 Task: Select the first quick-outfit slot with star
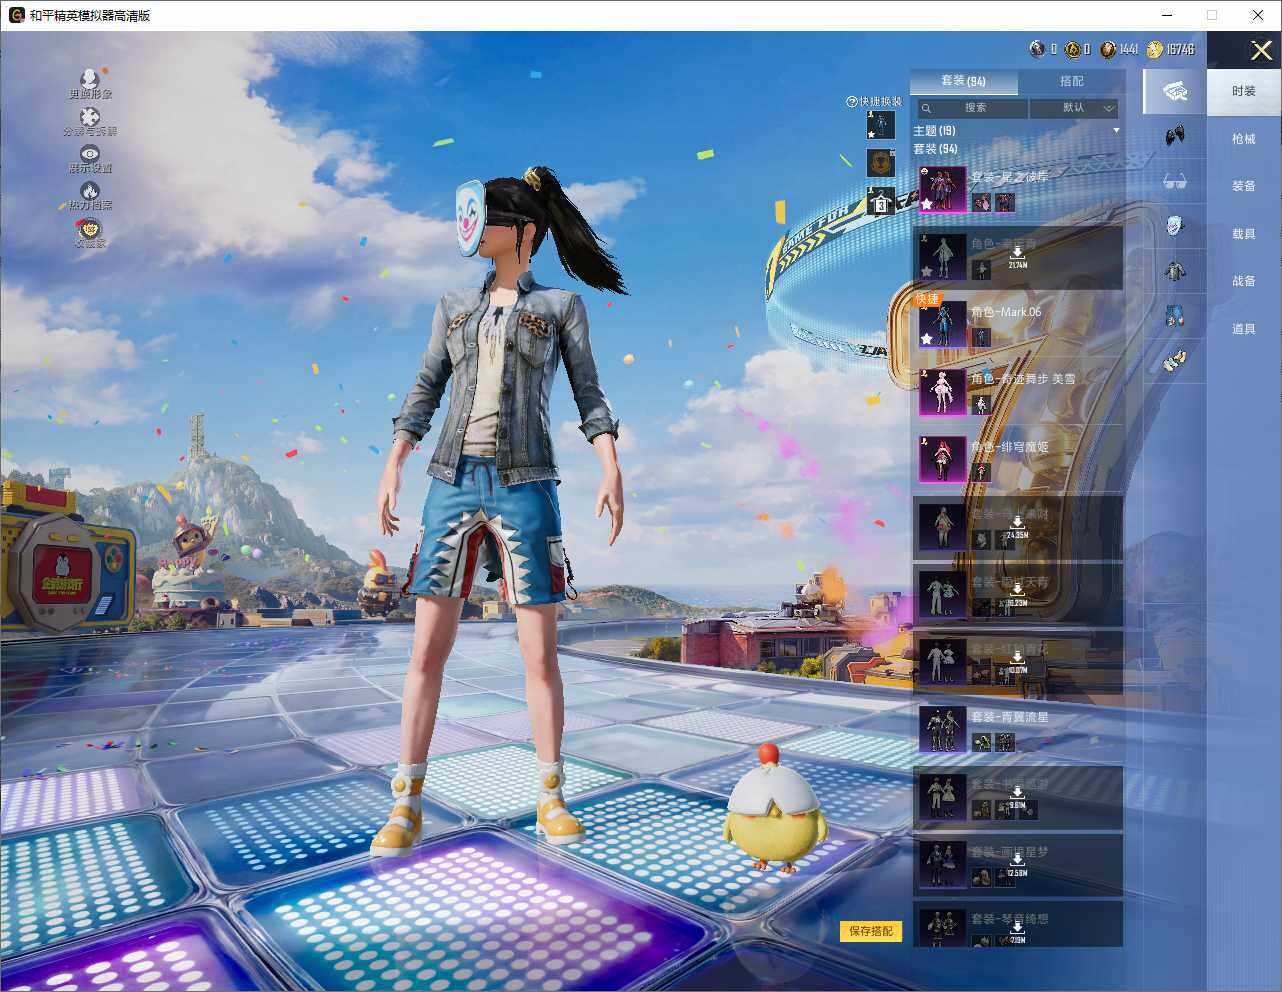(x=880, y=124)
